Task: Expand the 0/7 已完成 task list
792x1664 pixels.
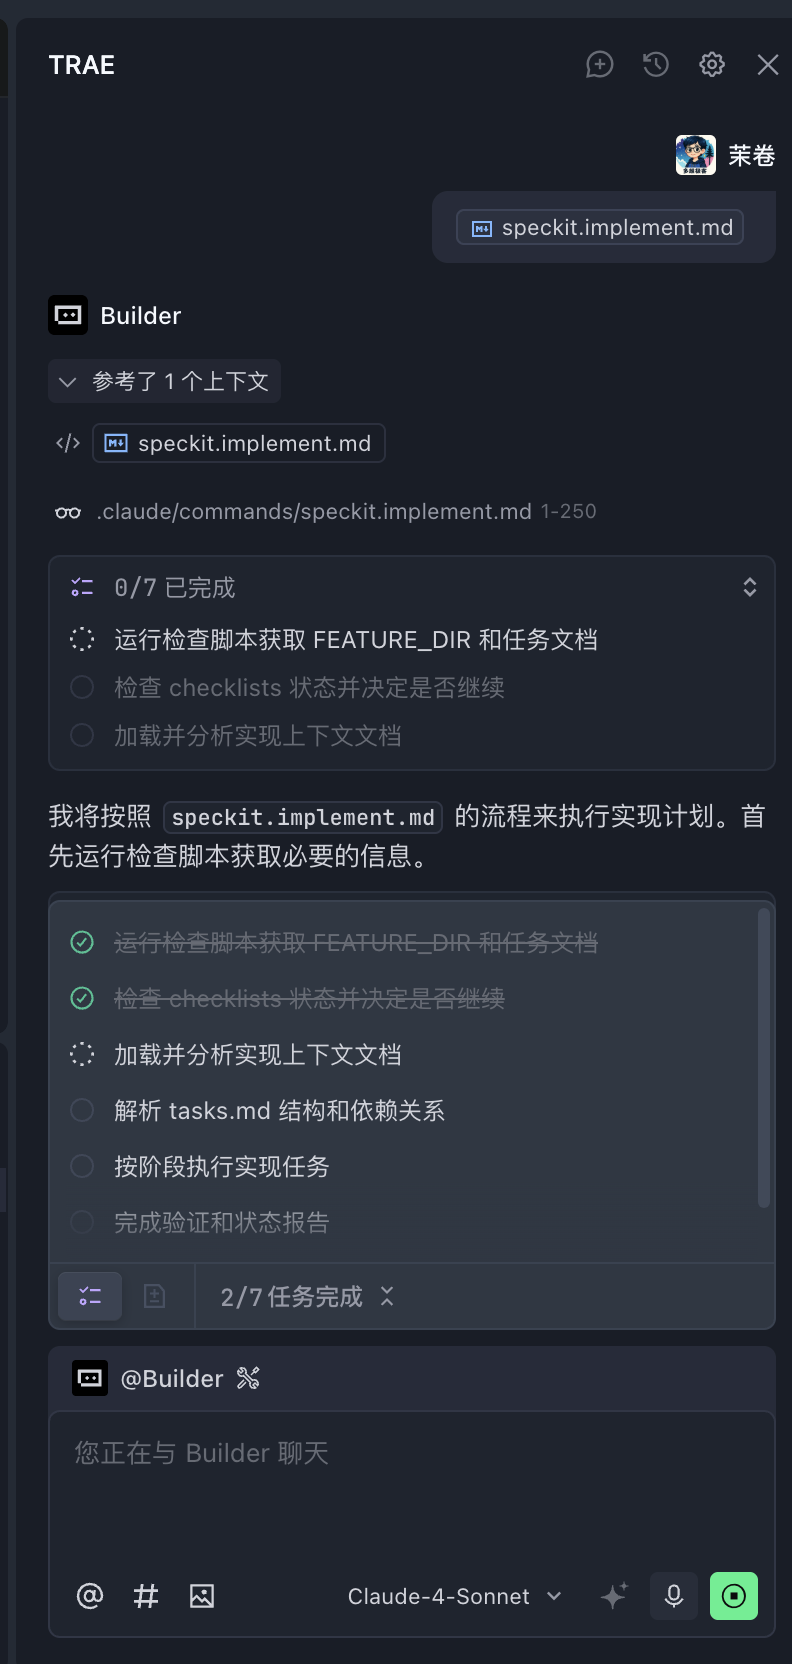Action: 749,587
